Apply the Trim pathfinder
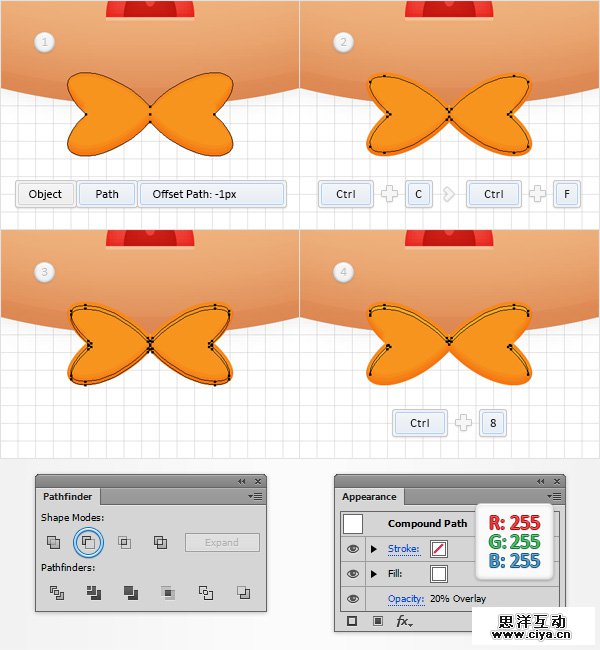 [x=94, y=593]
